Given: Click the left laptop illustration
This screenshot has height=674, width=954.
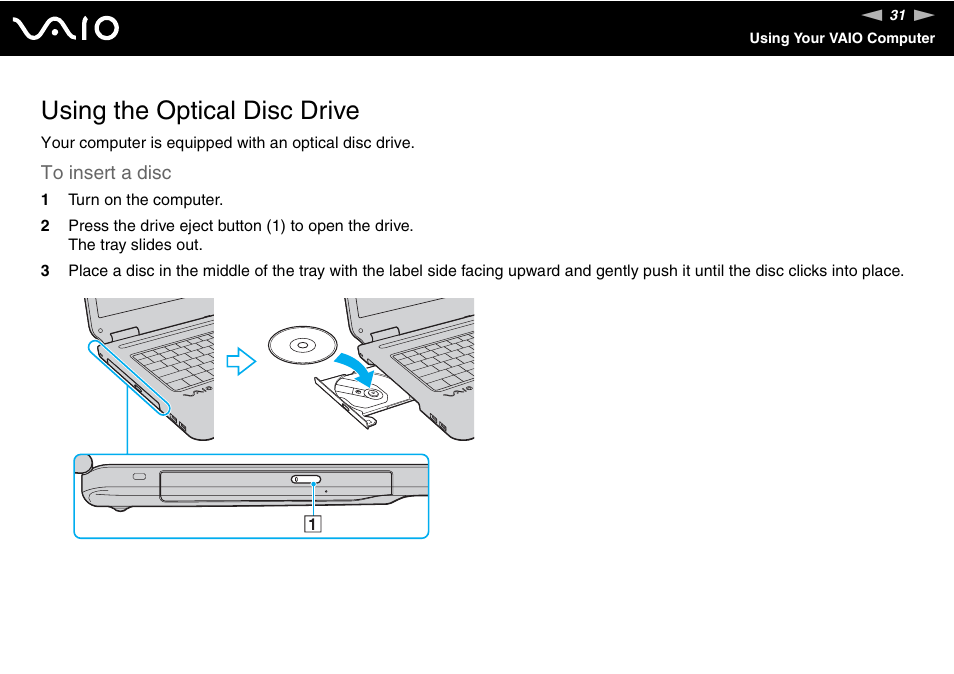Looking at the screenshot, I should point(149,369).
